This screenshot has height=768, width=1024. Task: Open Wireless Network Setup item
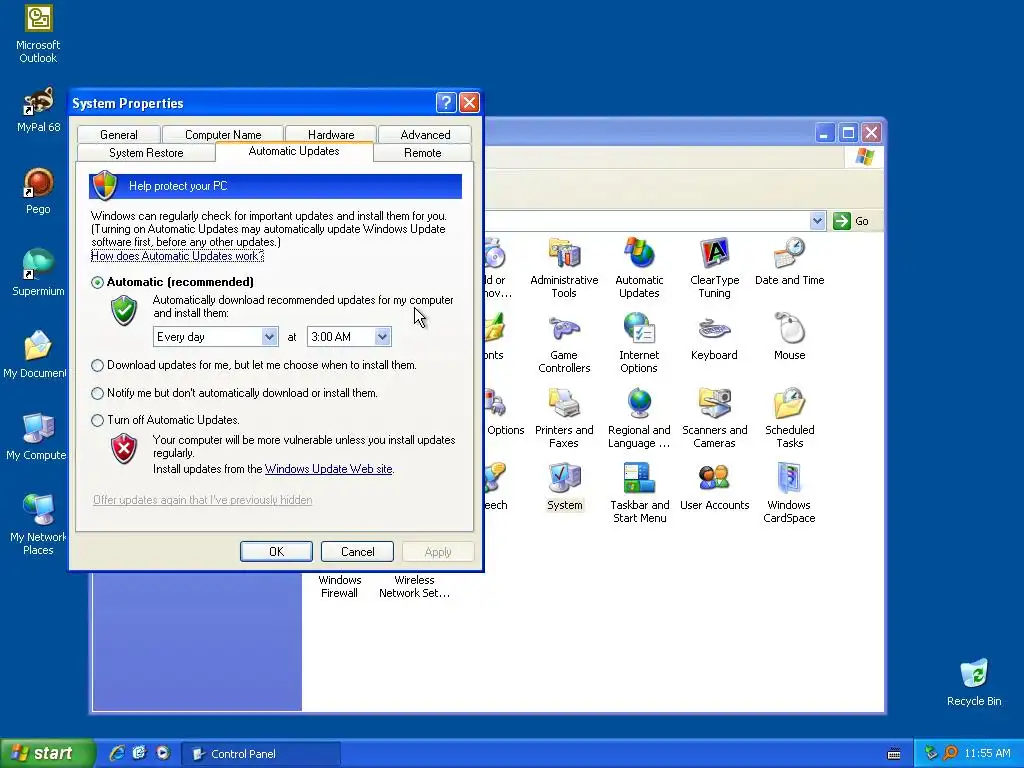[x=414, y=586]
